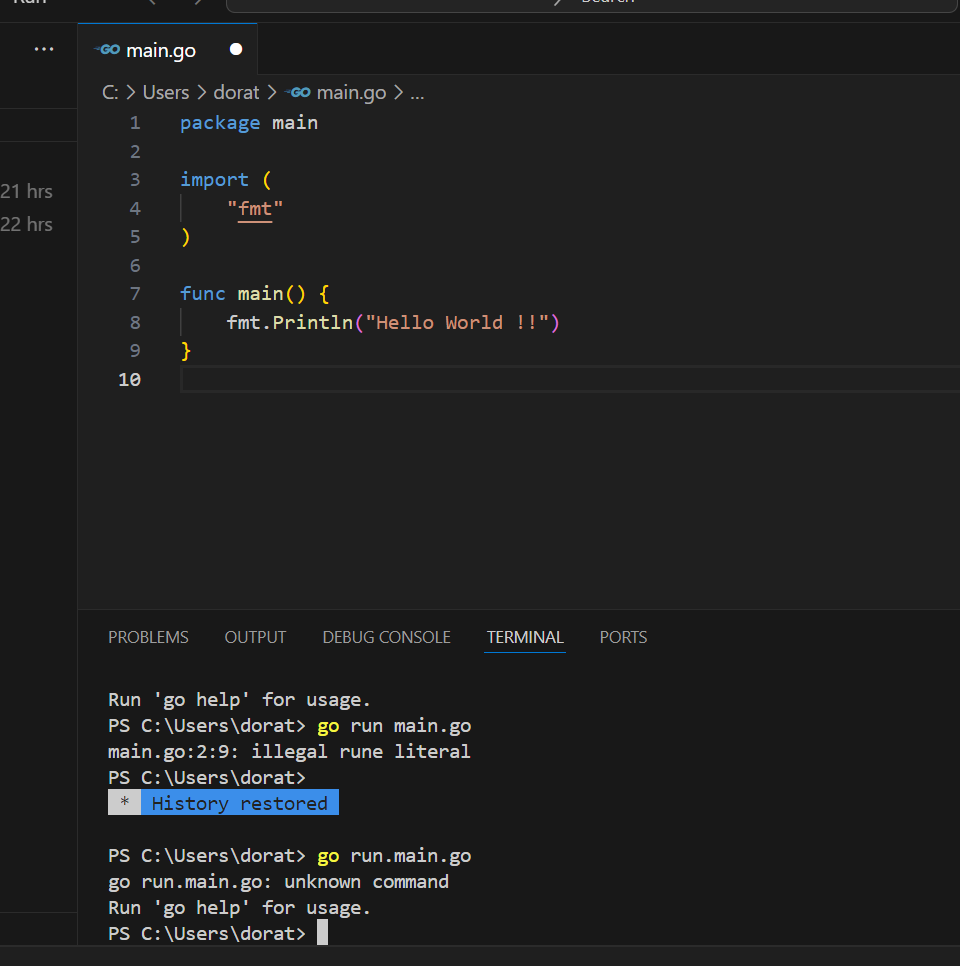Click the unsaved dot on main.go tab
Screen dimensions: 960x966
(x=236, y=49)
